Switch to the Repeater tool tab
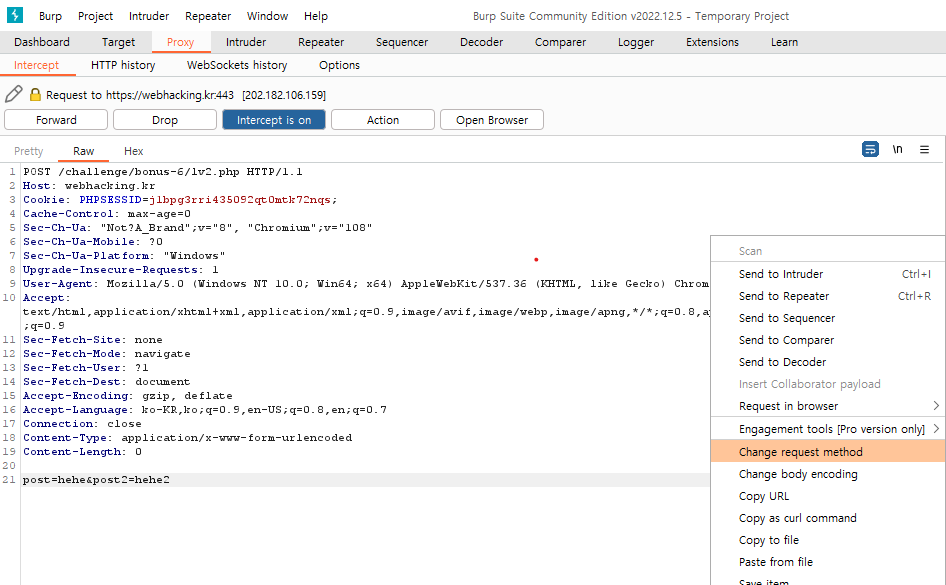946x585 pixels. [x=321, y=42]
